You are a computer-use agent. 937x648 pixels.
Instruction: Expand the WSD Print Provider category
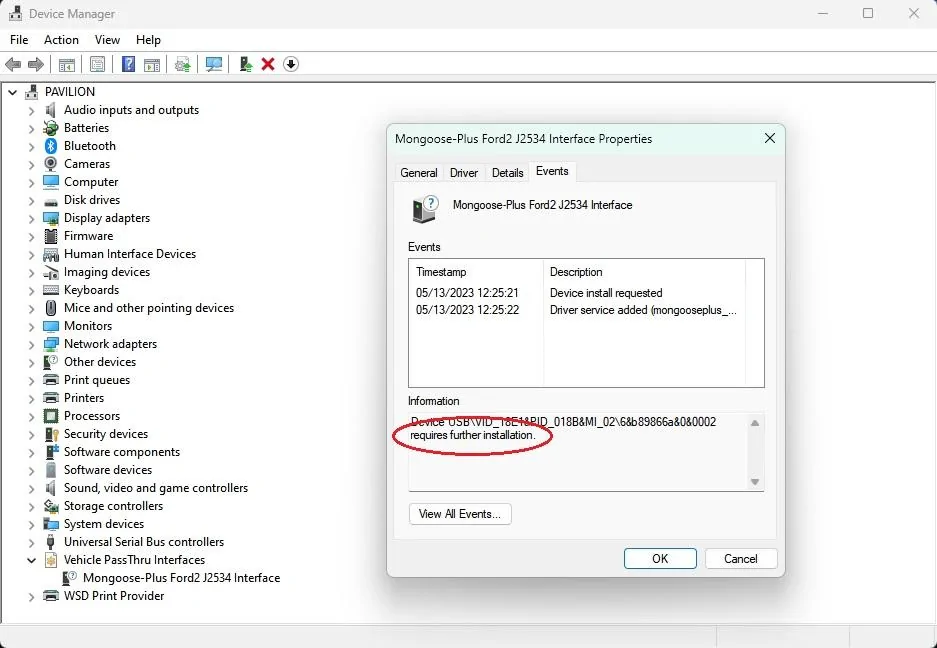click(x=32, y=597)
